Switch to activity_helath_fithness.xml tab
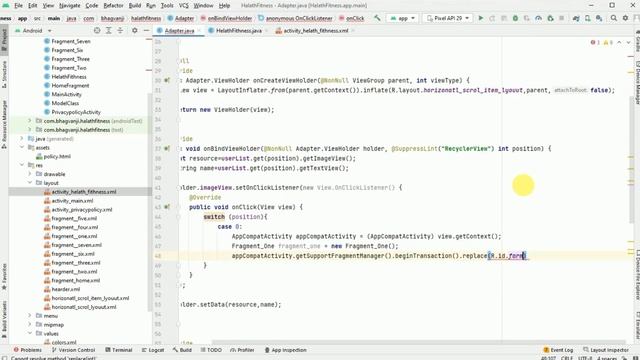This screenshot has width=640, height=360. tap(316, 31)
